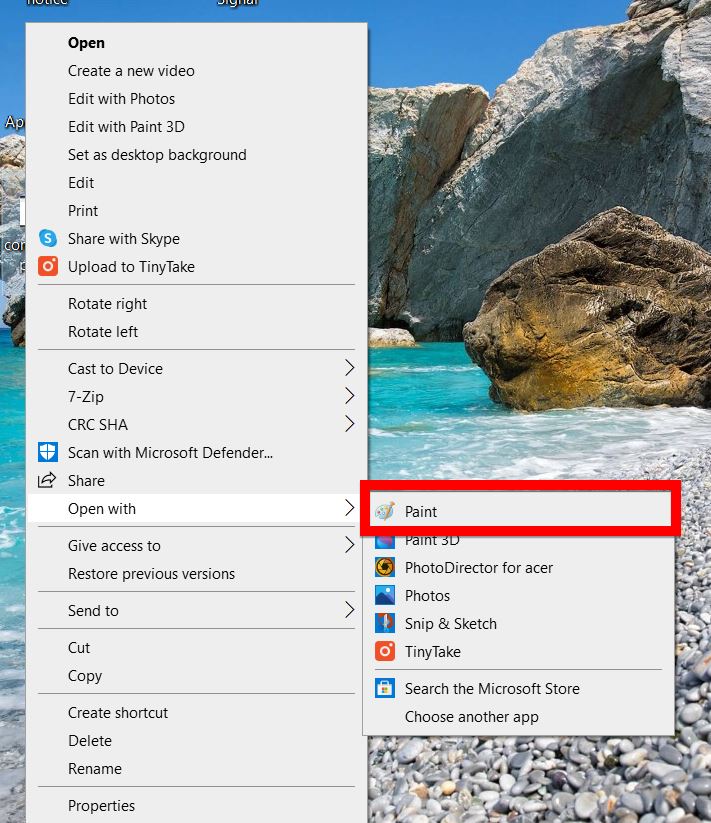Viewport: 711px width, 823px height.
Task: Expand the CRC SHA submenu arrow
Action: tap(349, 424)
